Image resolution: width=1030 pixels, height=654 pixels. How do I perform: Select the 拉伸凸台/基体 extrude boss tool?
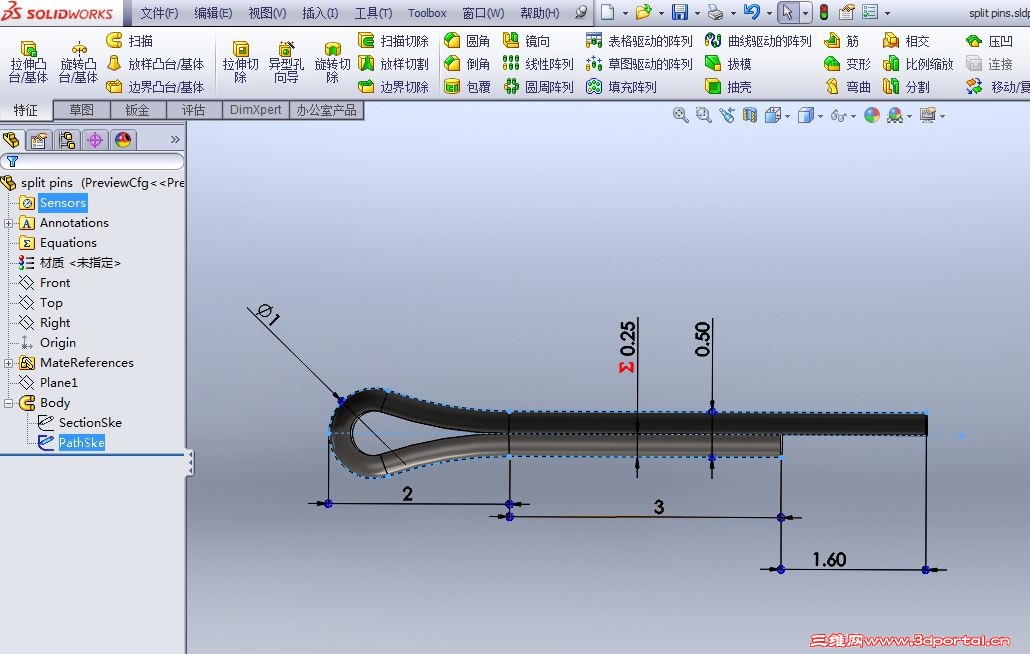coord(28,62)
